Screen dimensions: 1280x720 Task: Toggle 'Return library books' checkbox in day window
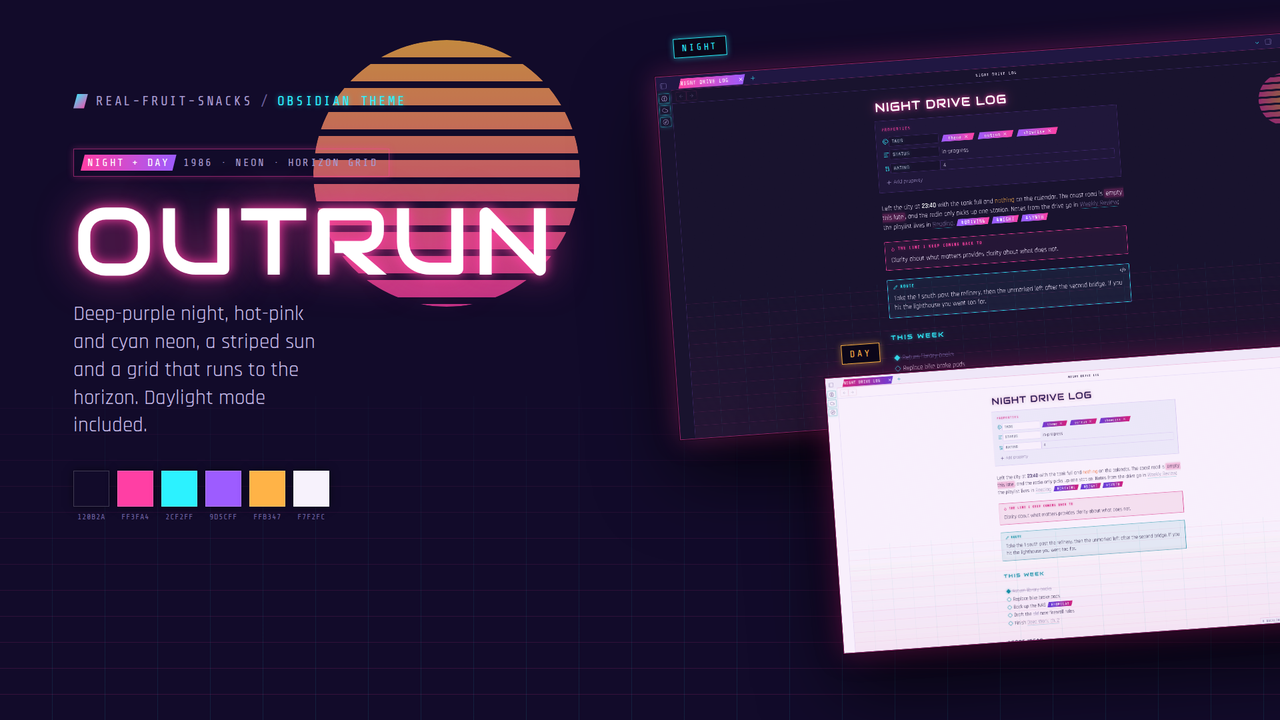coord(1008,591)
